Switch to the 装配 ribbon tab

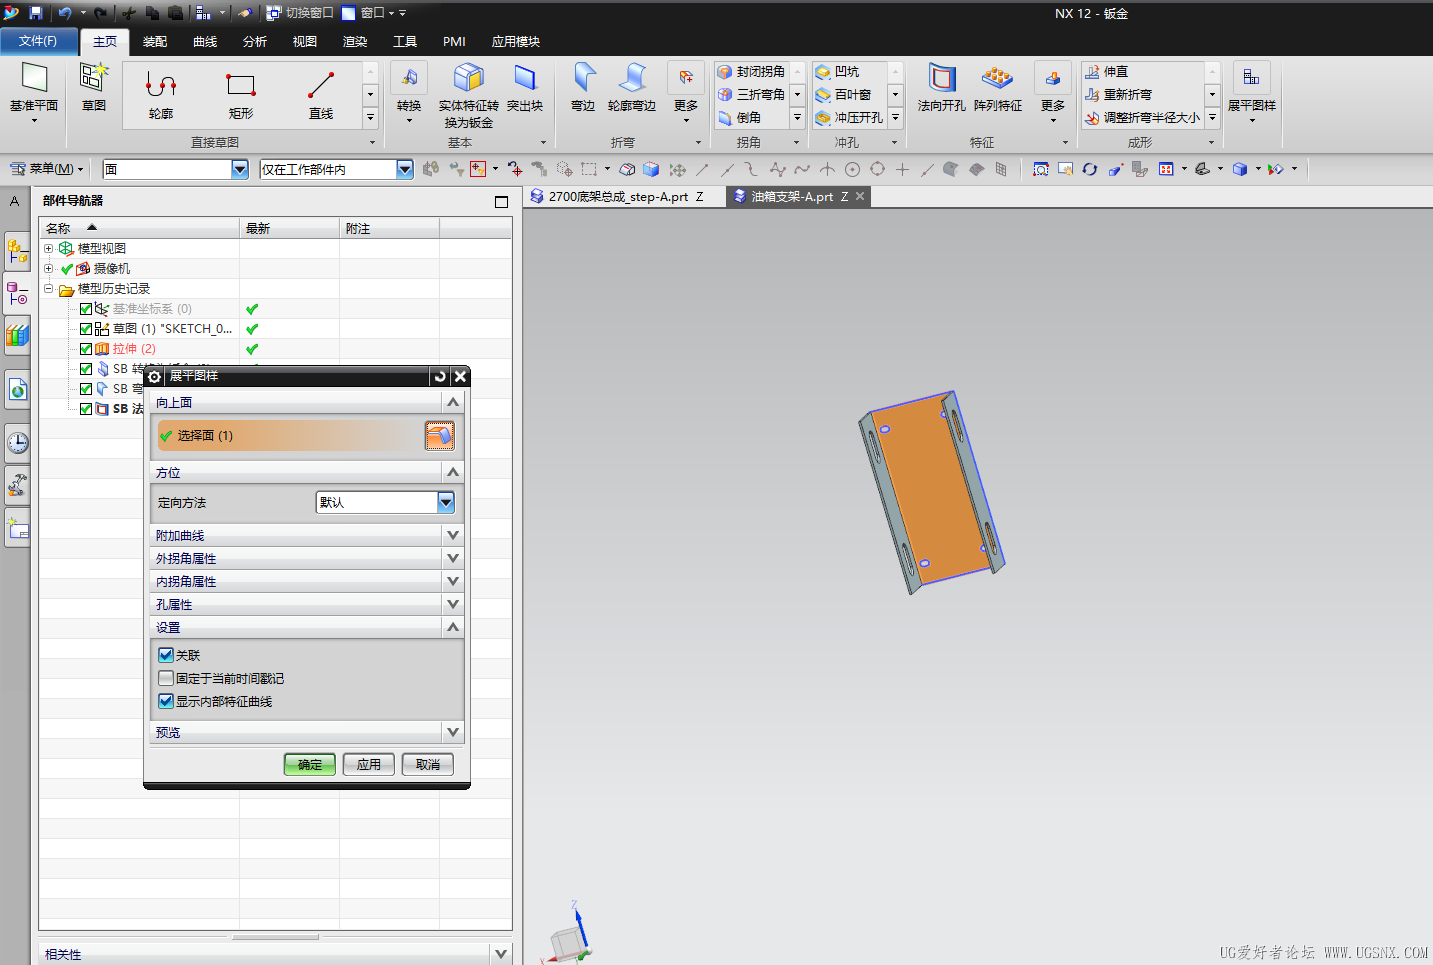click(x=155, y=41)
